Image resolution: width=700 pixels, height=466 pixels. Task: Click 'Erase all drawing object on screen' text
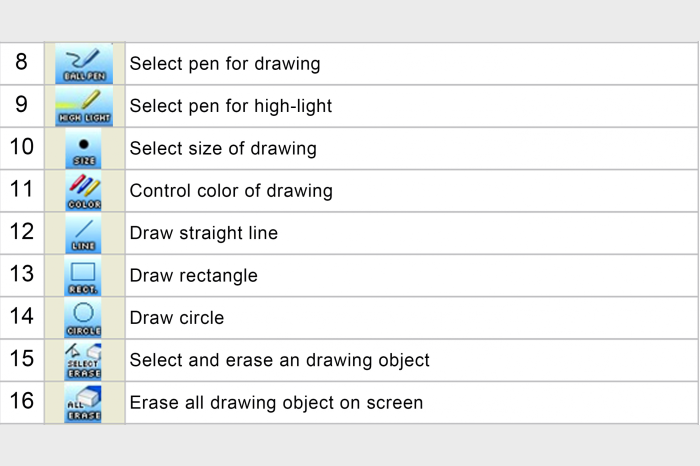276,403
